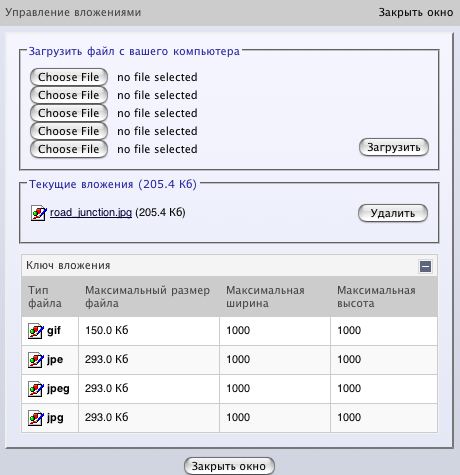Click the fifth Choose File button
The image size is (460, 475).
tap(69, 149)
